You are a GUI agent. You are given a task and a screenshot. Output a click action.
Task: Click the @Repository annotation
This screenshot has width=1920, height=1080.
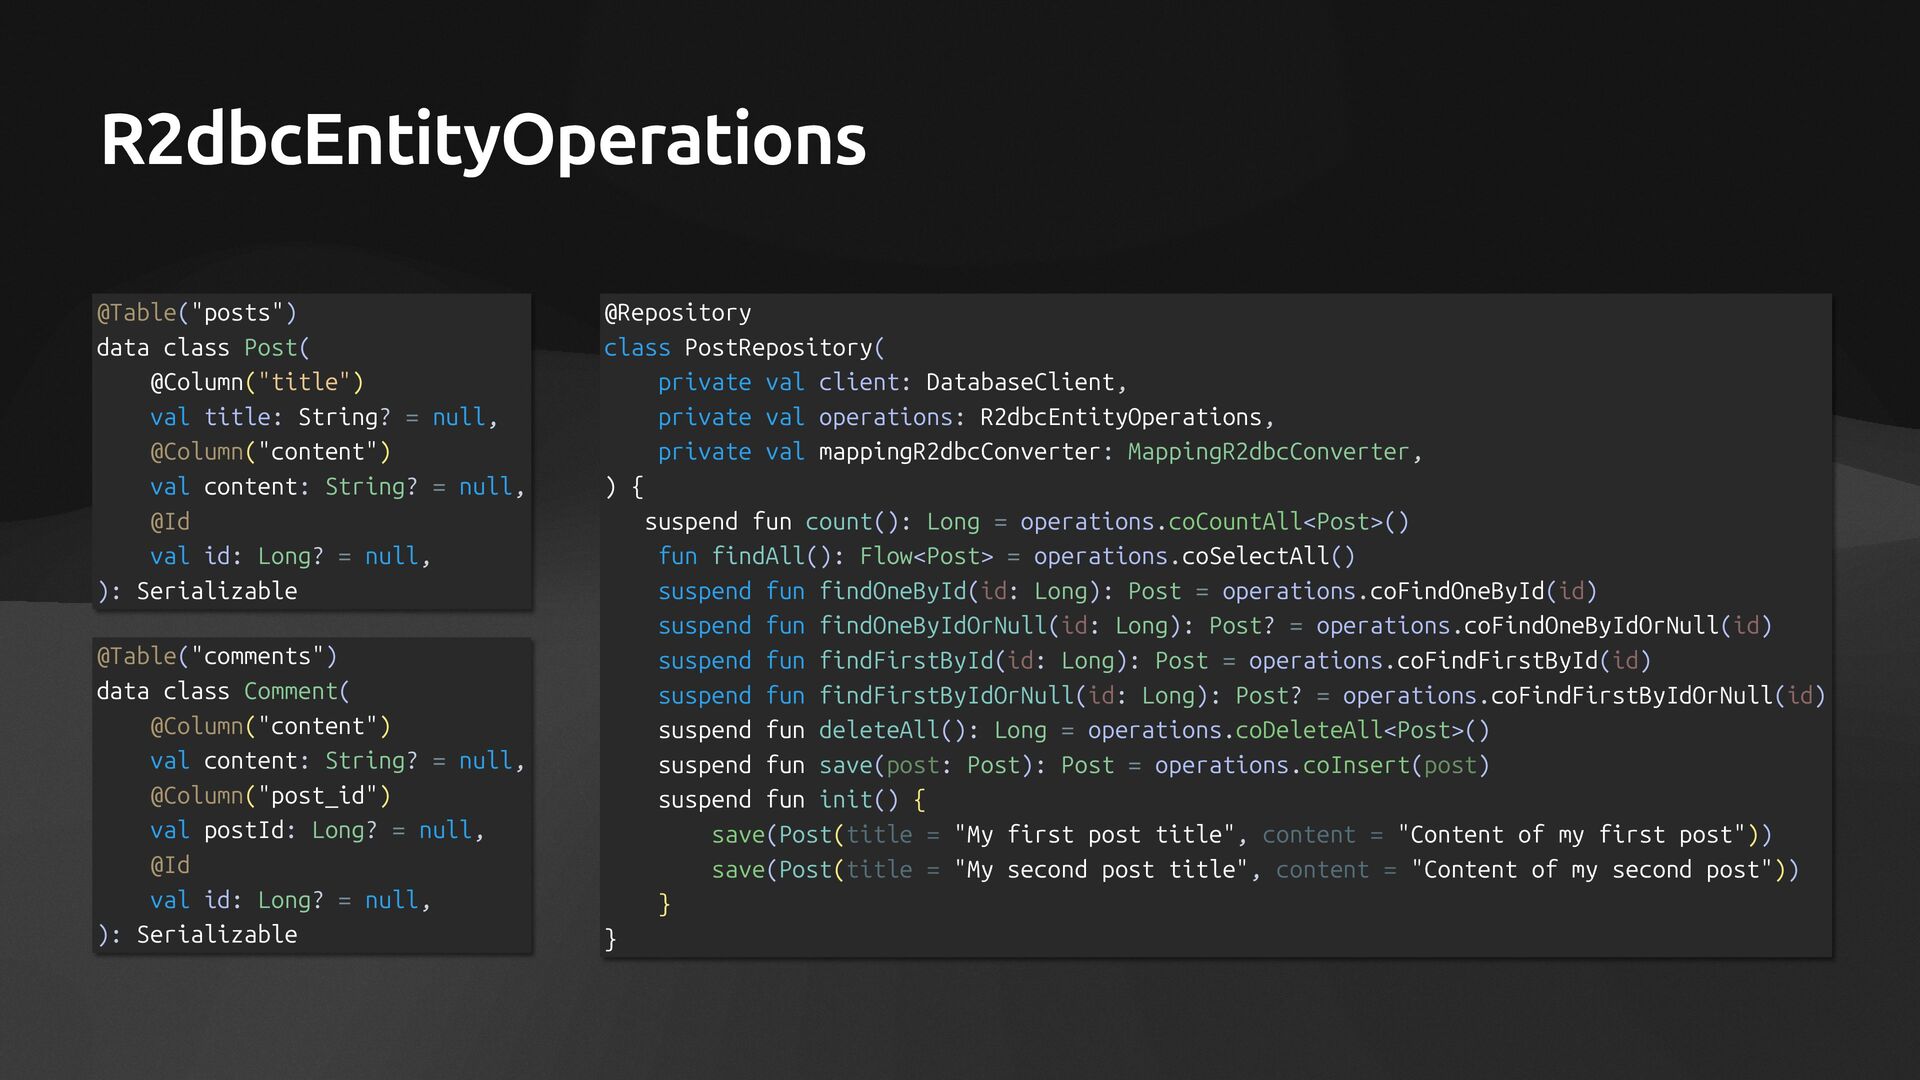[x=677, y=313]
